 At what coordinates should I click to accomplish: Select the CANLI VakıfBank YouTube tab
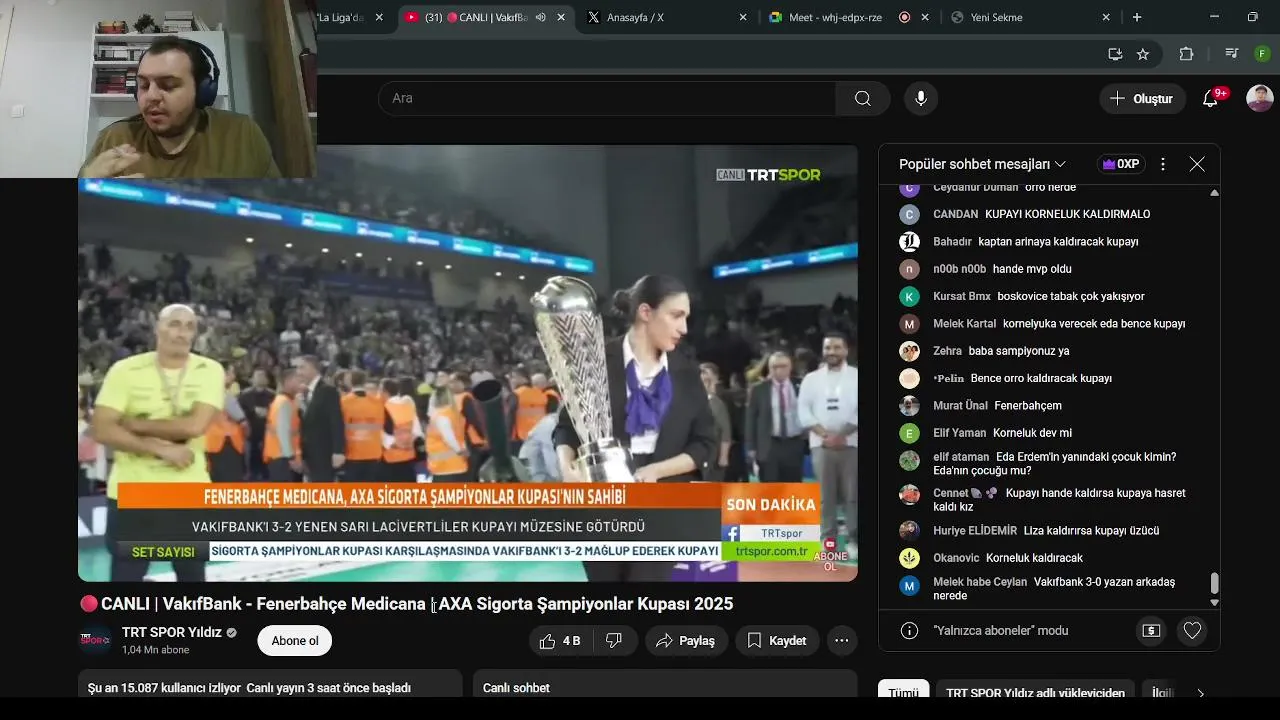pos(485,17)
